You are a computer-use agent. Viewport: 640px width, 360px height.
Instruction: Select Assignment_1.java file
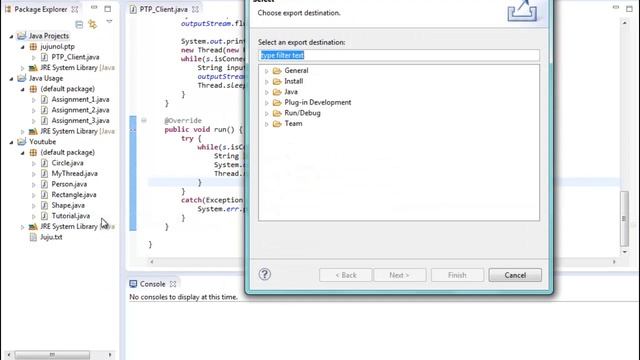point(80,100)
